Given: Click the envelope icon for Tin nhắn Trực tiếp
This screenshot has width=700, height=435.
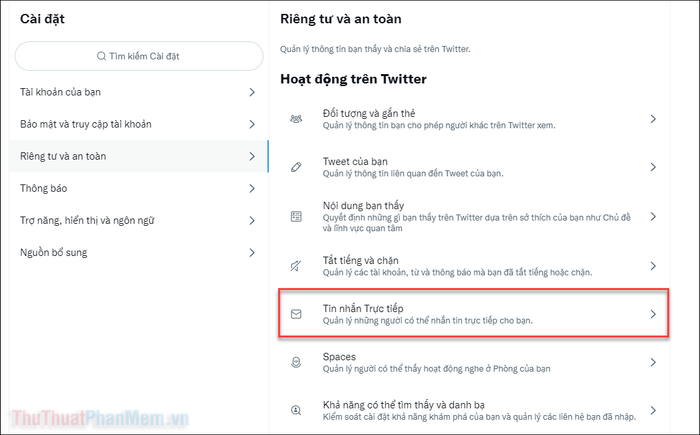Looking at the screenshot, I should pos(296,314).
